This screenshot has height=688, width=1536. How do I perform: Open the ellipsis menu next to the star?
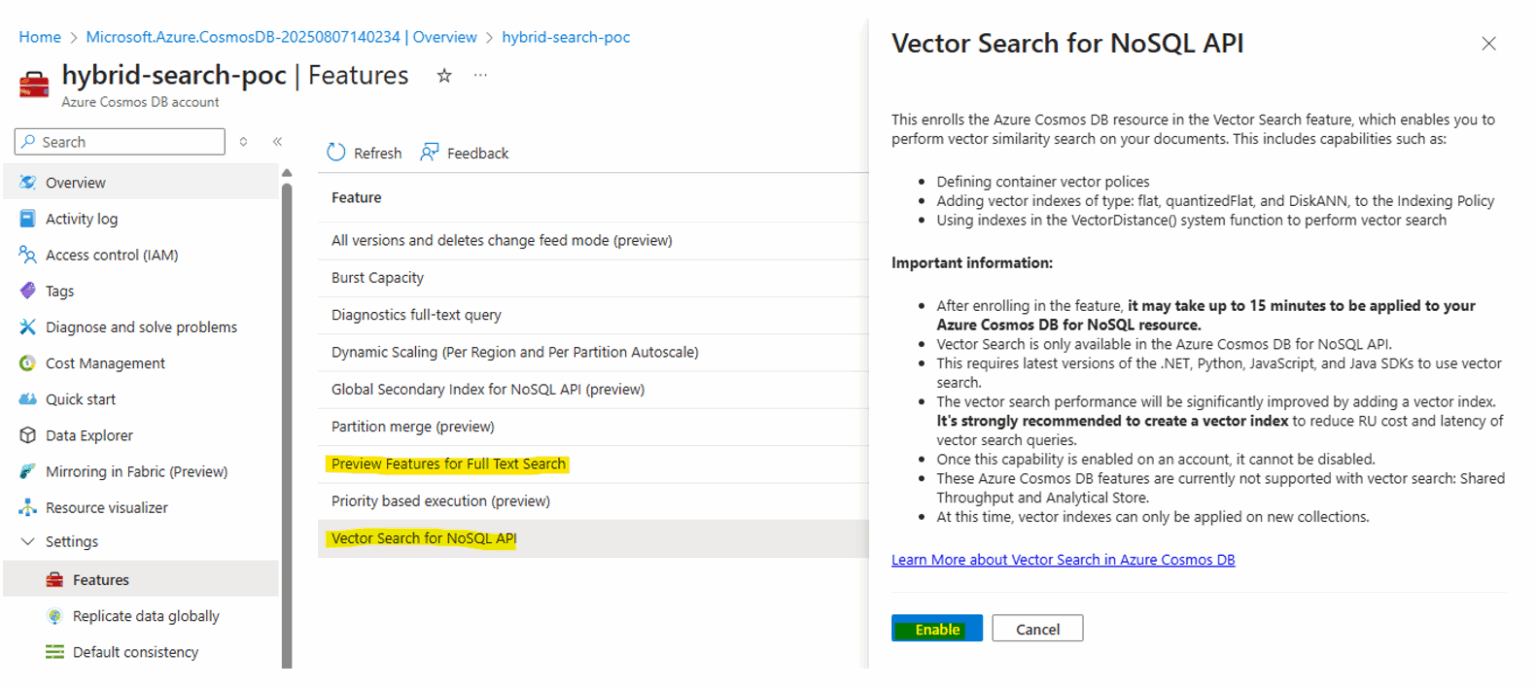click(480, 74)
